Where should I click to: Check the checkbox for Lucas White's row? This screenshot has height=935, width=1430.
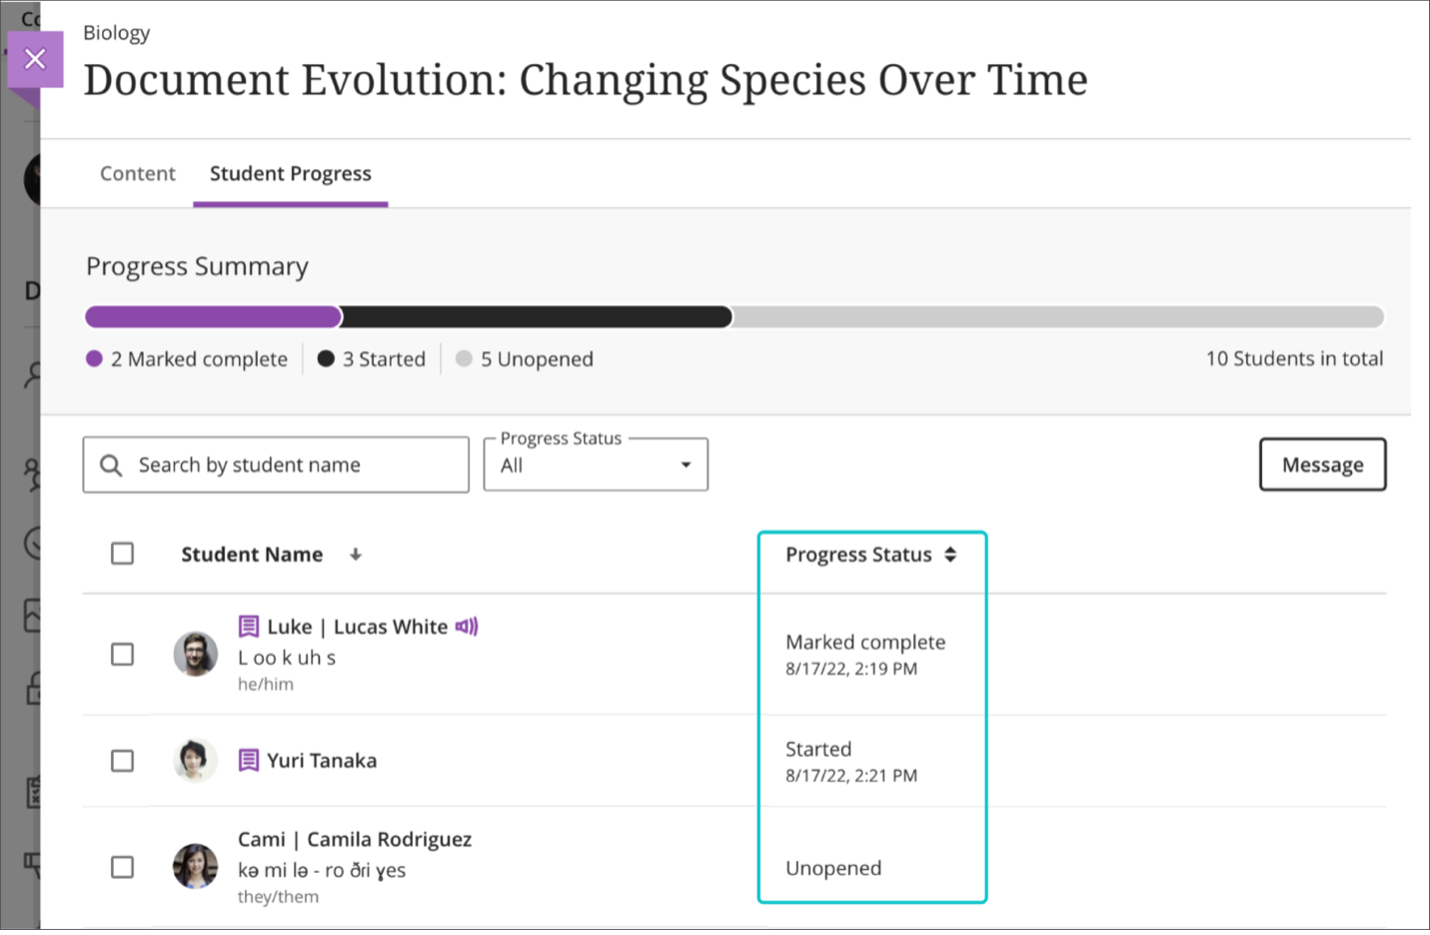coord(122,654)
